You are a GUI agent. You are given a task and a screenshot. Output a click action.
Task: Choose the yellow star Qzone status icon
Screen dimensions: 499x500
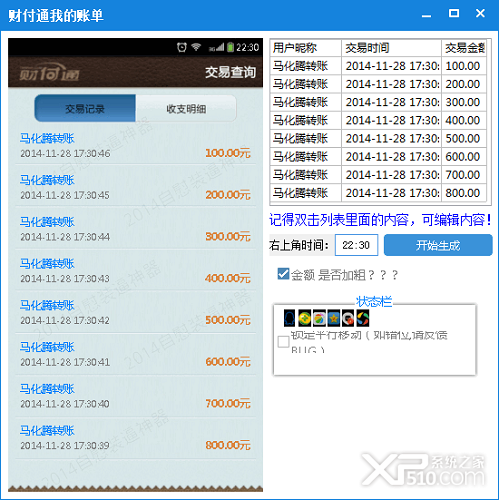tap(334, 318)
